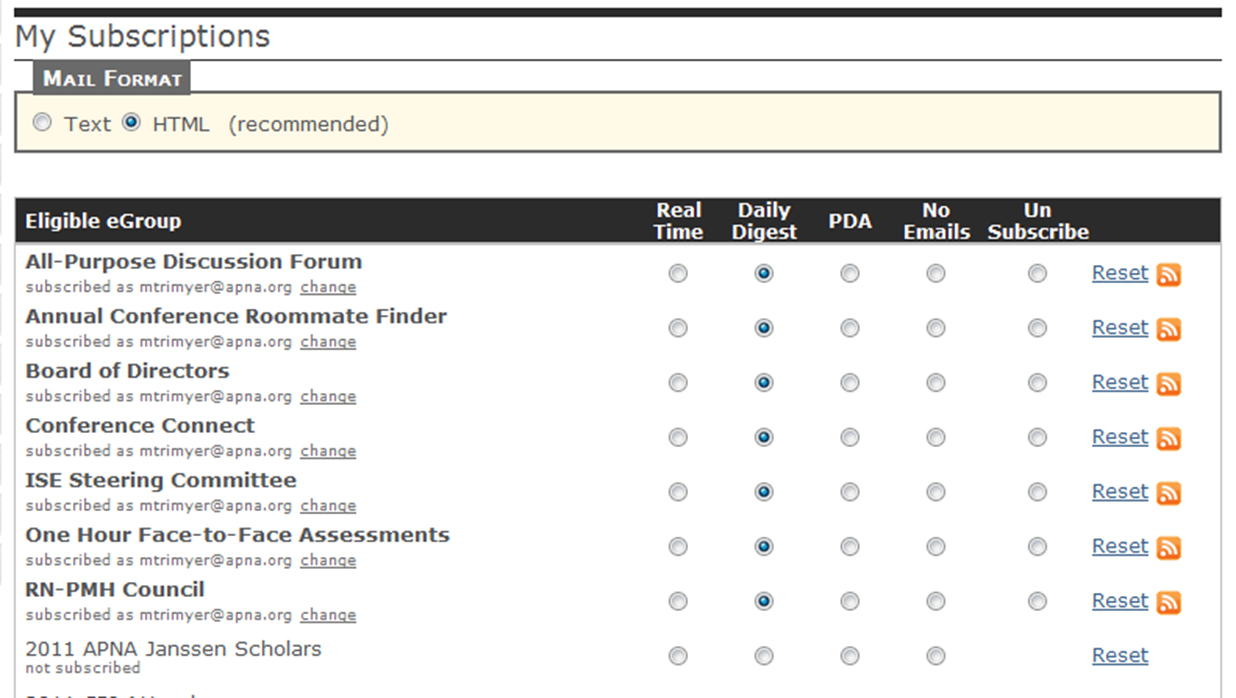This screenshot has height=698, width=1236.
Task: Reset Annual Conference Roommate Finder subscription
Action: click(x=1119, y=327)
